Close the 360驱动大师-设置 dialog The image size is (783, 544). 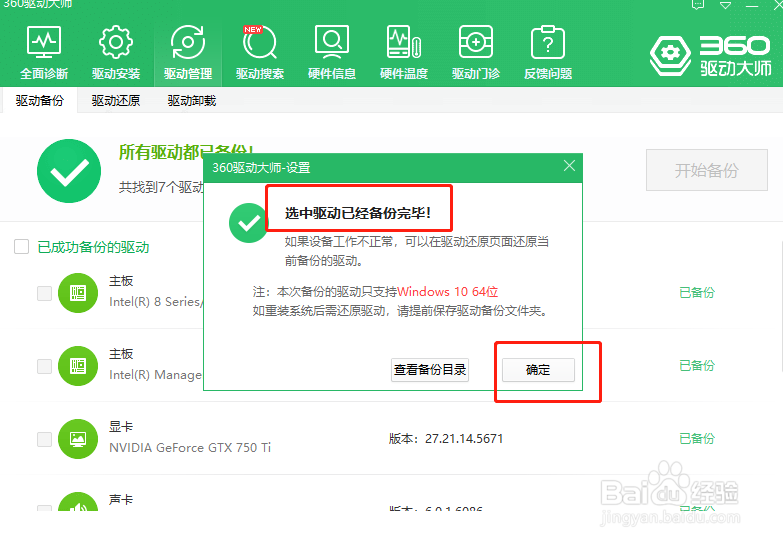pyautogui.click(x=569, y=166)
